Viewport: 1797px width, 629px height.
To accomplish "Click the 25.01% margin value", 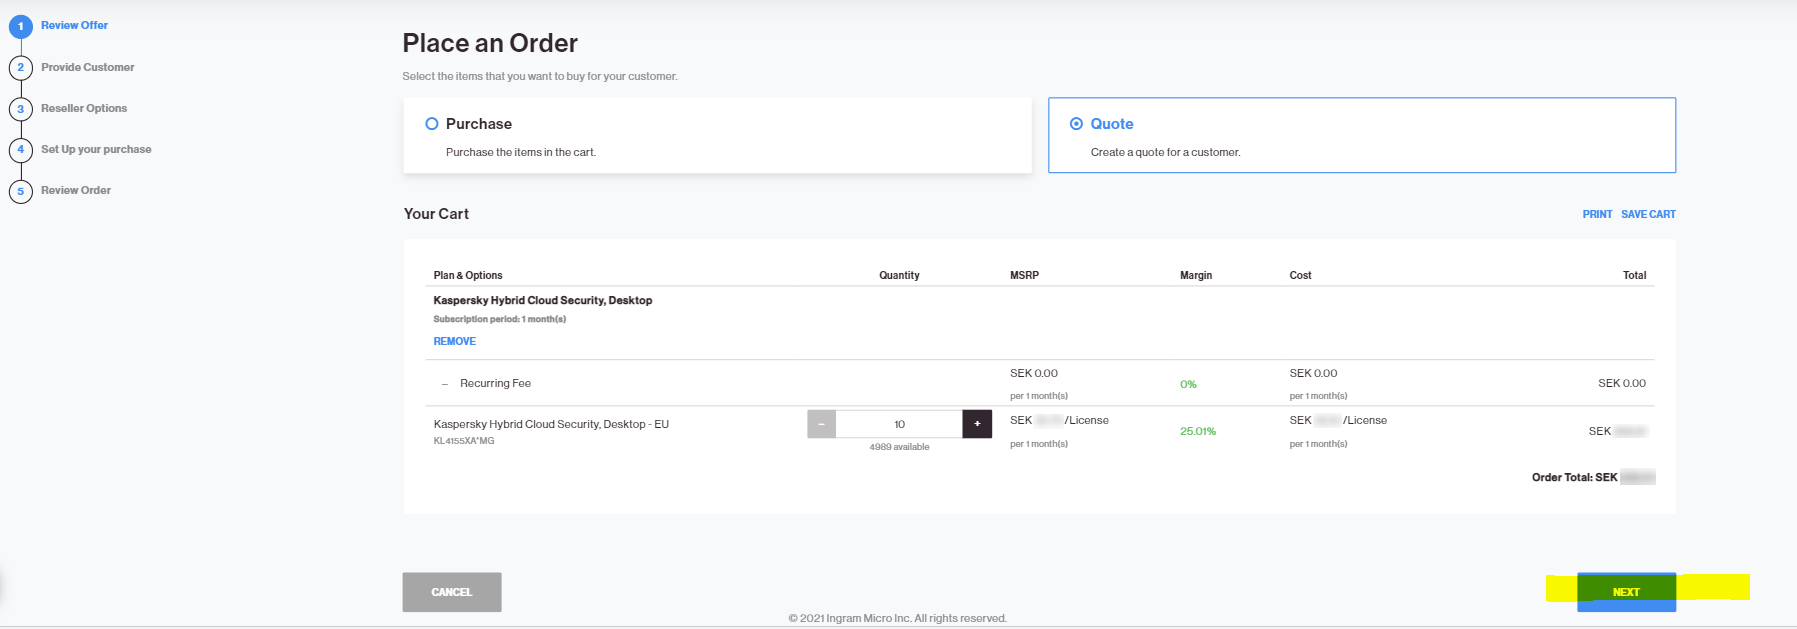I will [1198, 432].
